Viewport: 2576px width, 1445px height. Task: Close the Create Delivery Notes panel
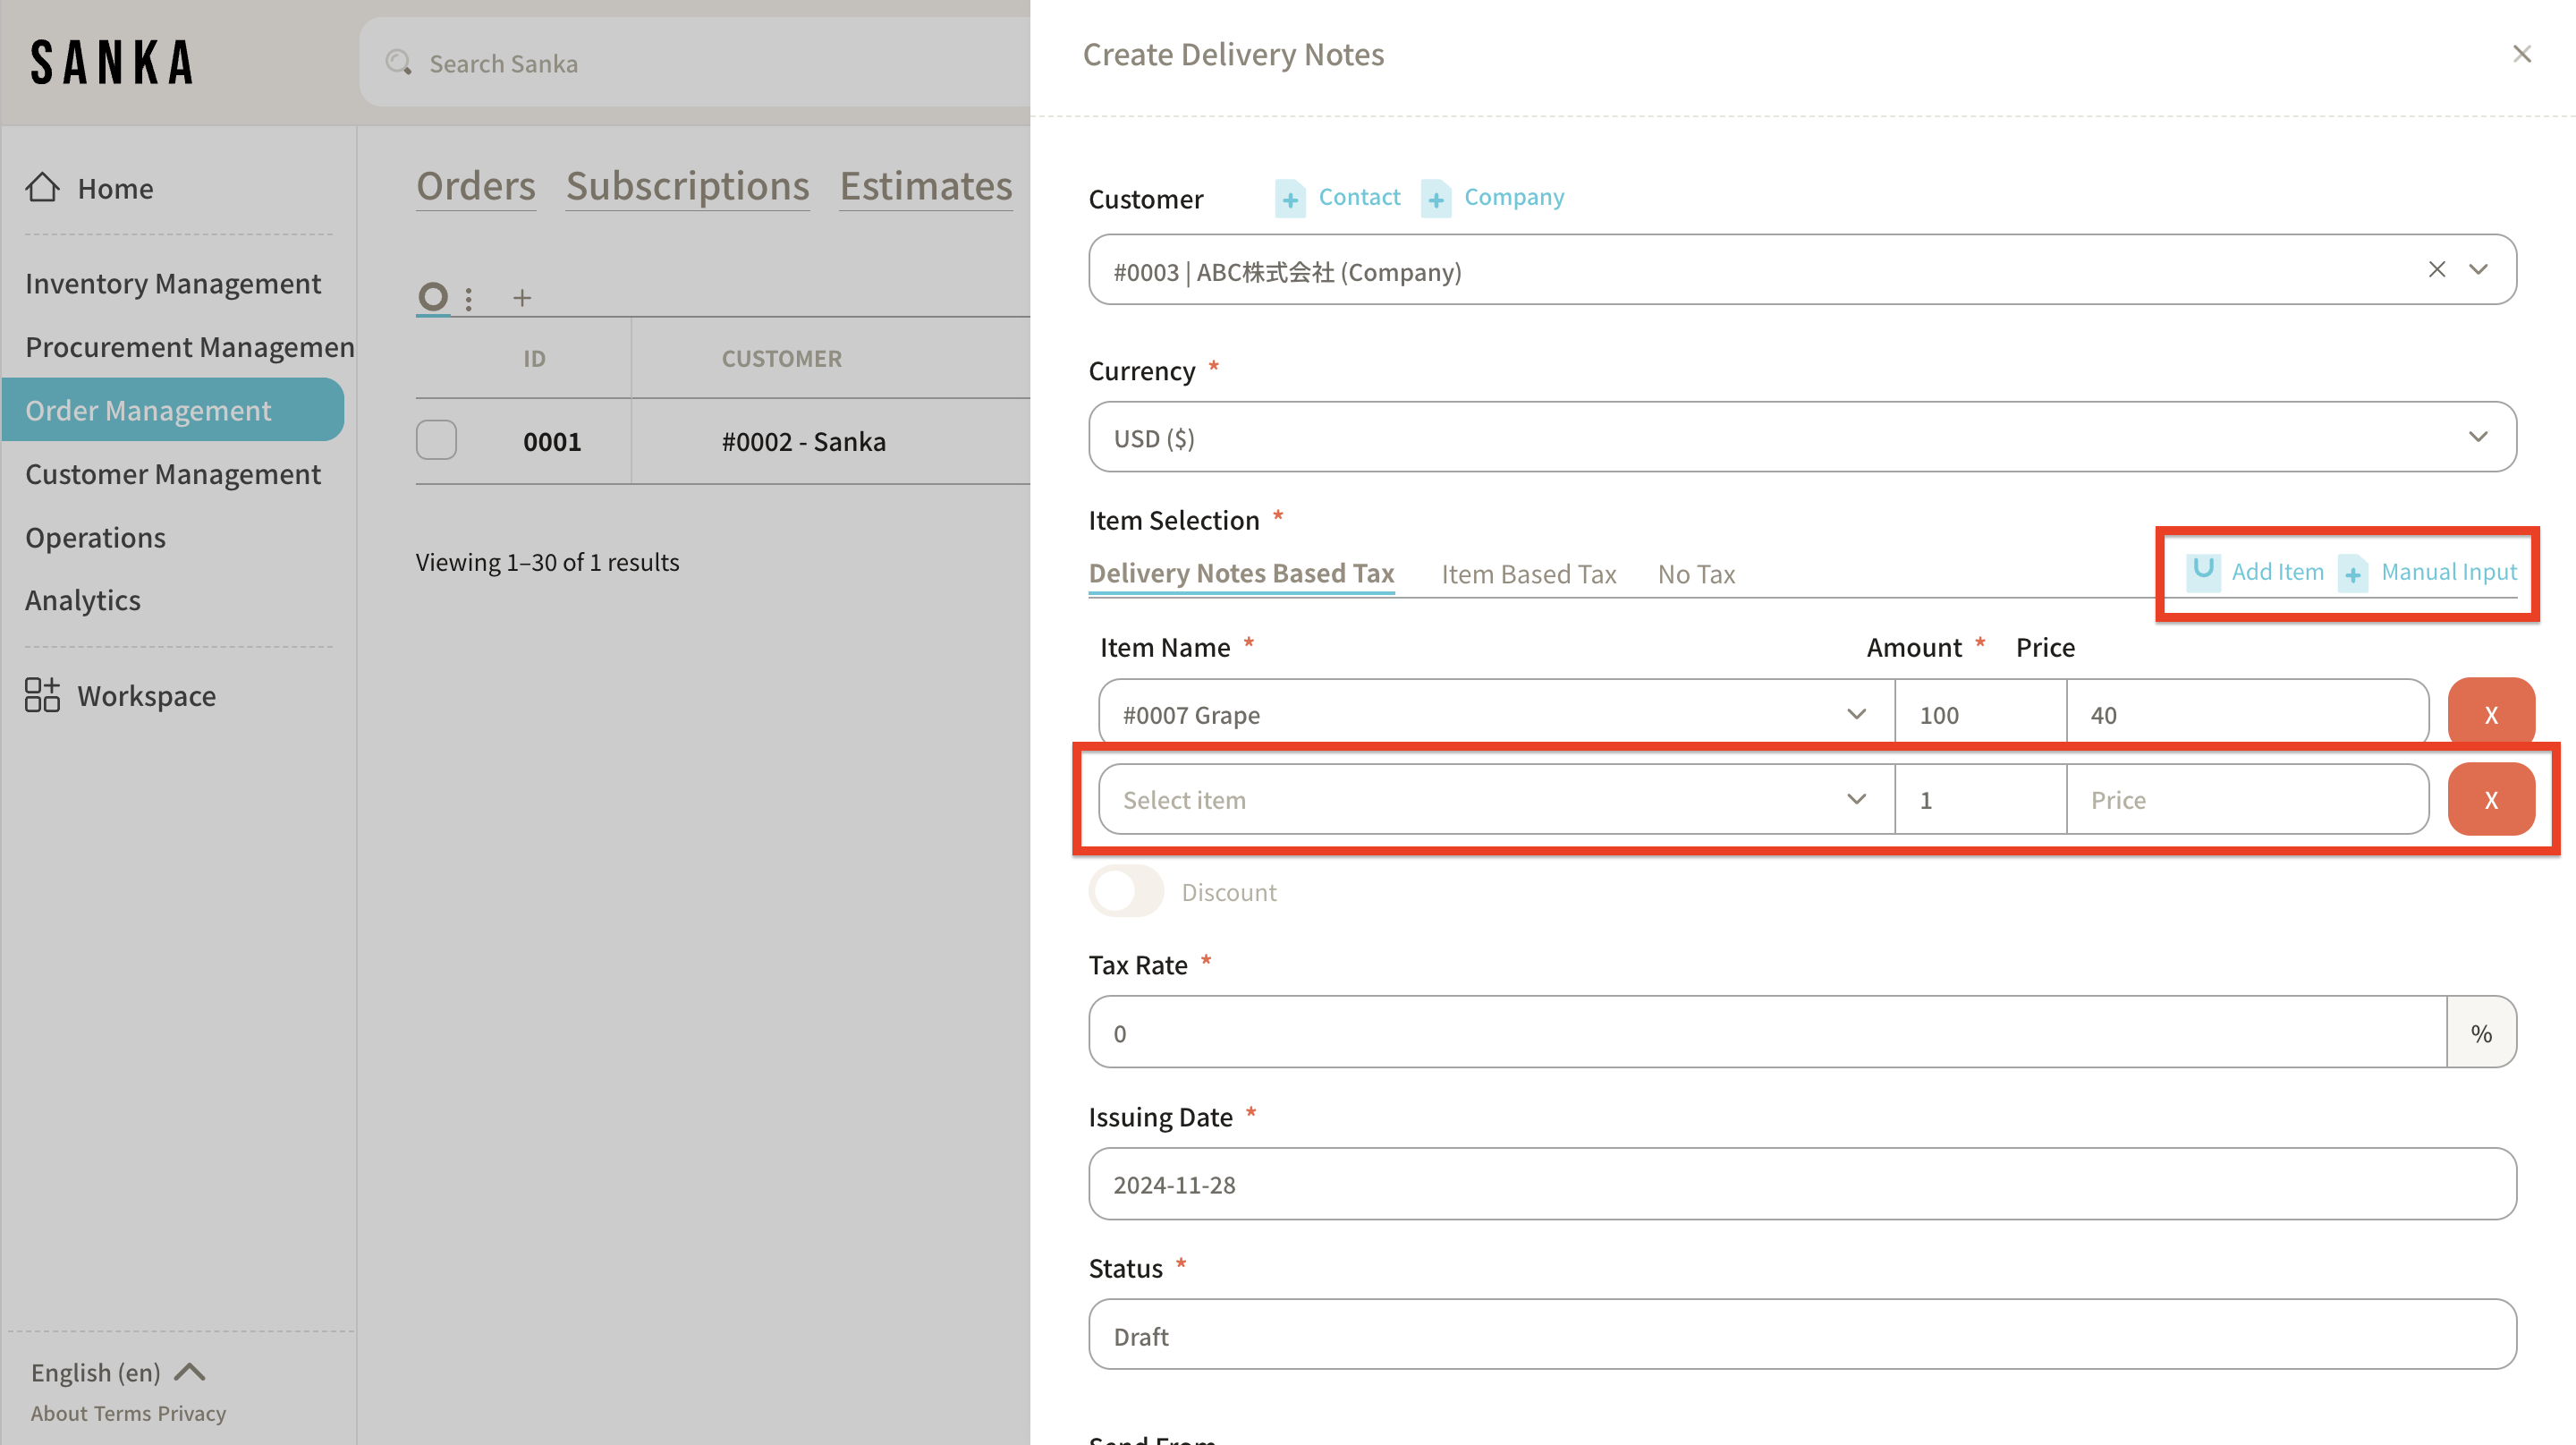[x=2521, y=54]
